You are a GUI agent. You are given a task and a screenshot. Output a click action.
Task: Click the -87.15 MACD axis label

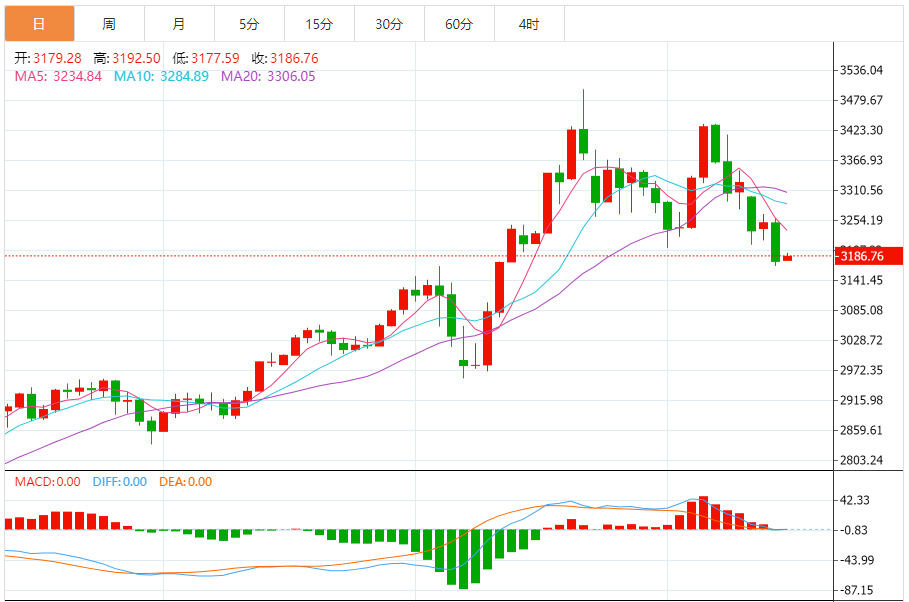pos(855,590)
